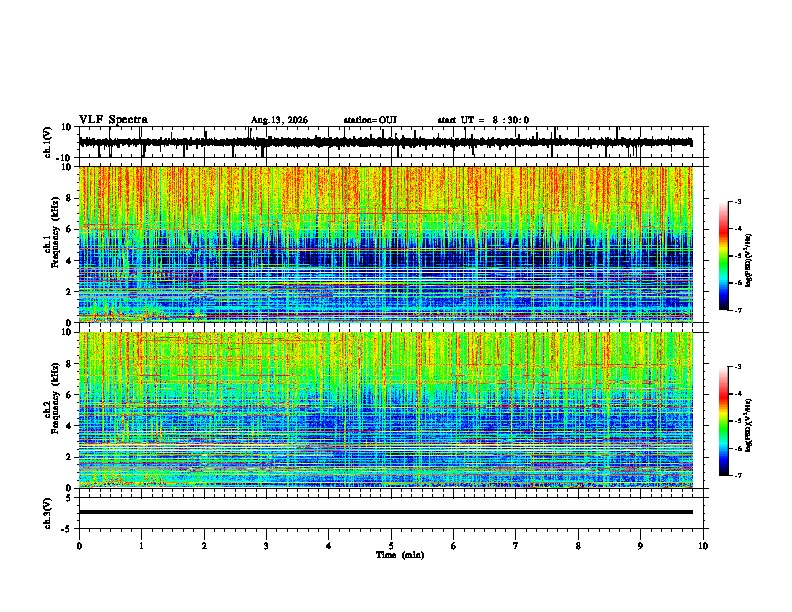
Task: Click the 2 kHz tick on ch.1 frequency axis
Action: (x=69, y=291)
